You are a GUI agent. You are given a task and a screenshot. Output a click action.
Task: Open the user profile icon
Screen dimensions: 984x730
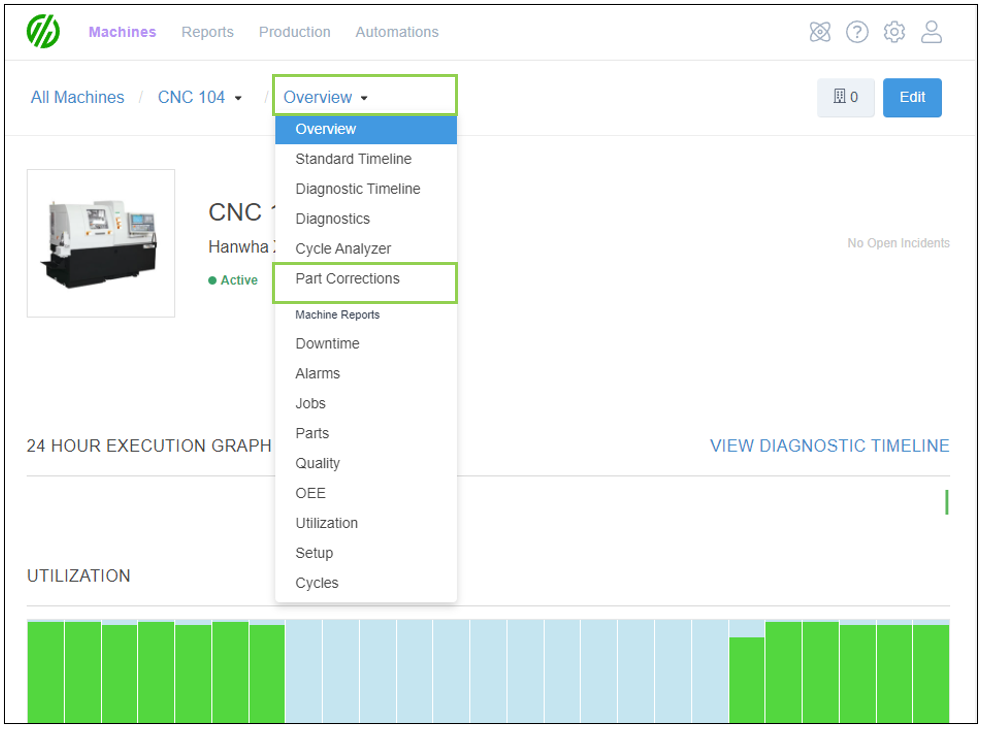[931, 31]
